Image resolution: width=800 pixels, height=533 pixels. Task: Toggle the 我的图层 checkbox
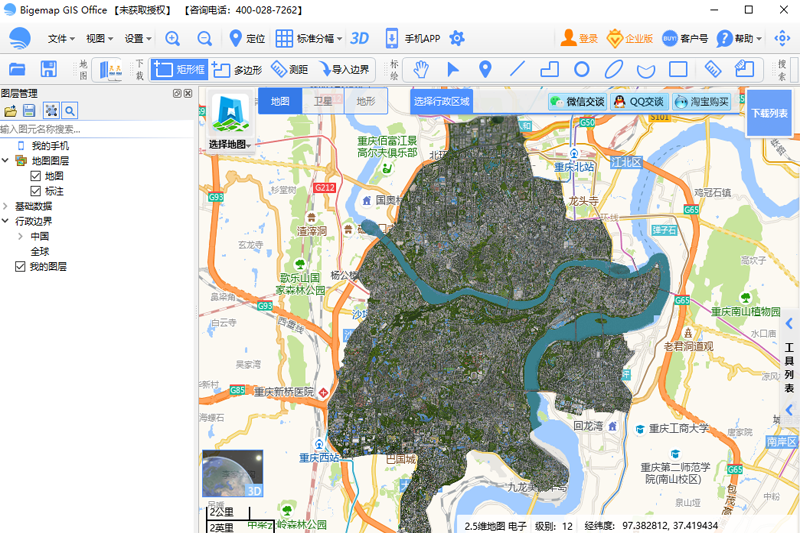20,267
